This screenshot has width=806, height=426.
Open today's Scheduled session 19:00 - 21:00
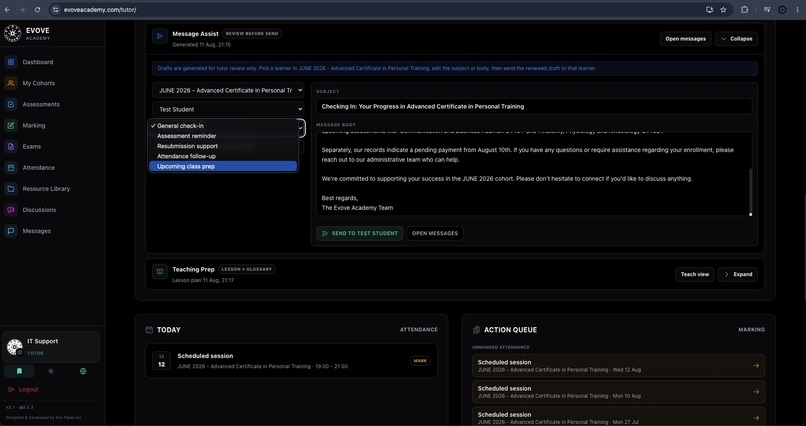(x=291, y=361)
